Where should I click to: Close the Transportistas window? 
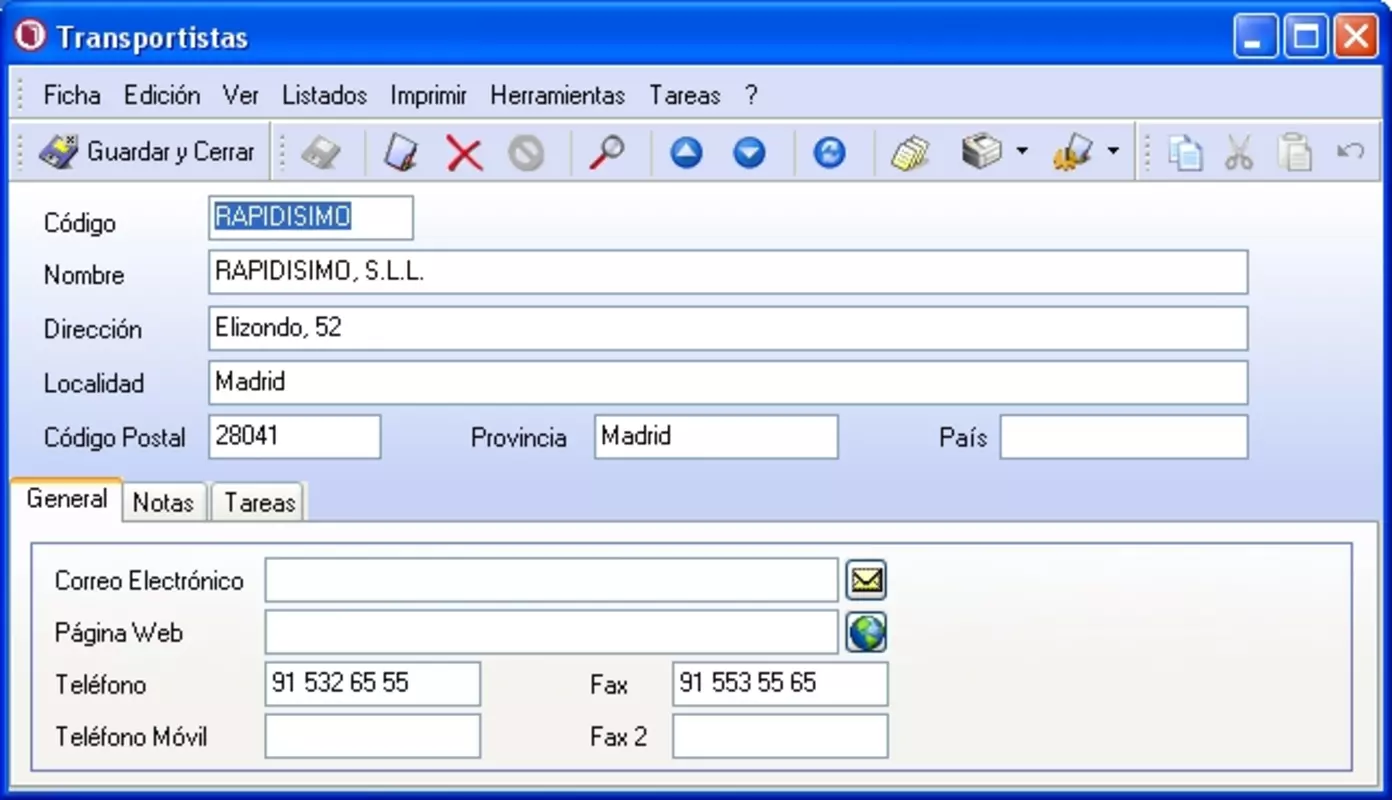[1356, 37]
